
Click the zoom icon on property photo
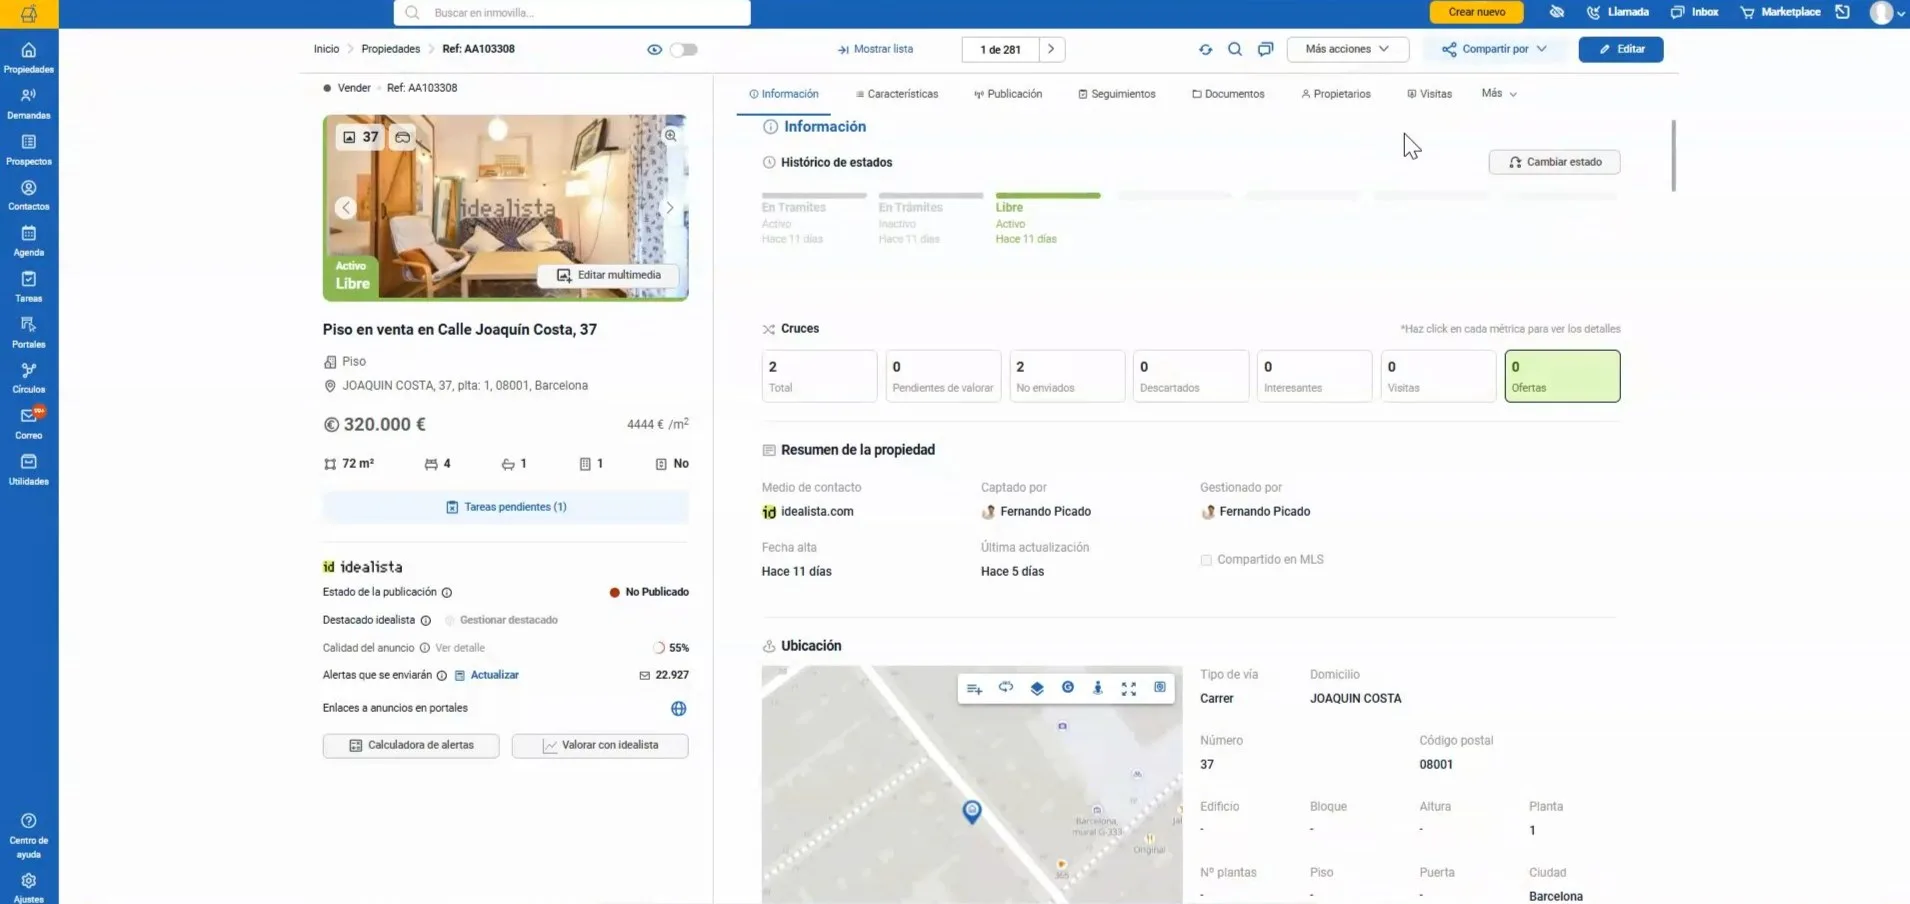[671, 136]
